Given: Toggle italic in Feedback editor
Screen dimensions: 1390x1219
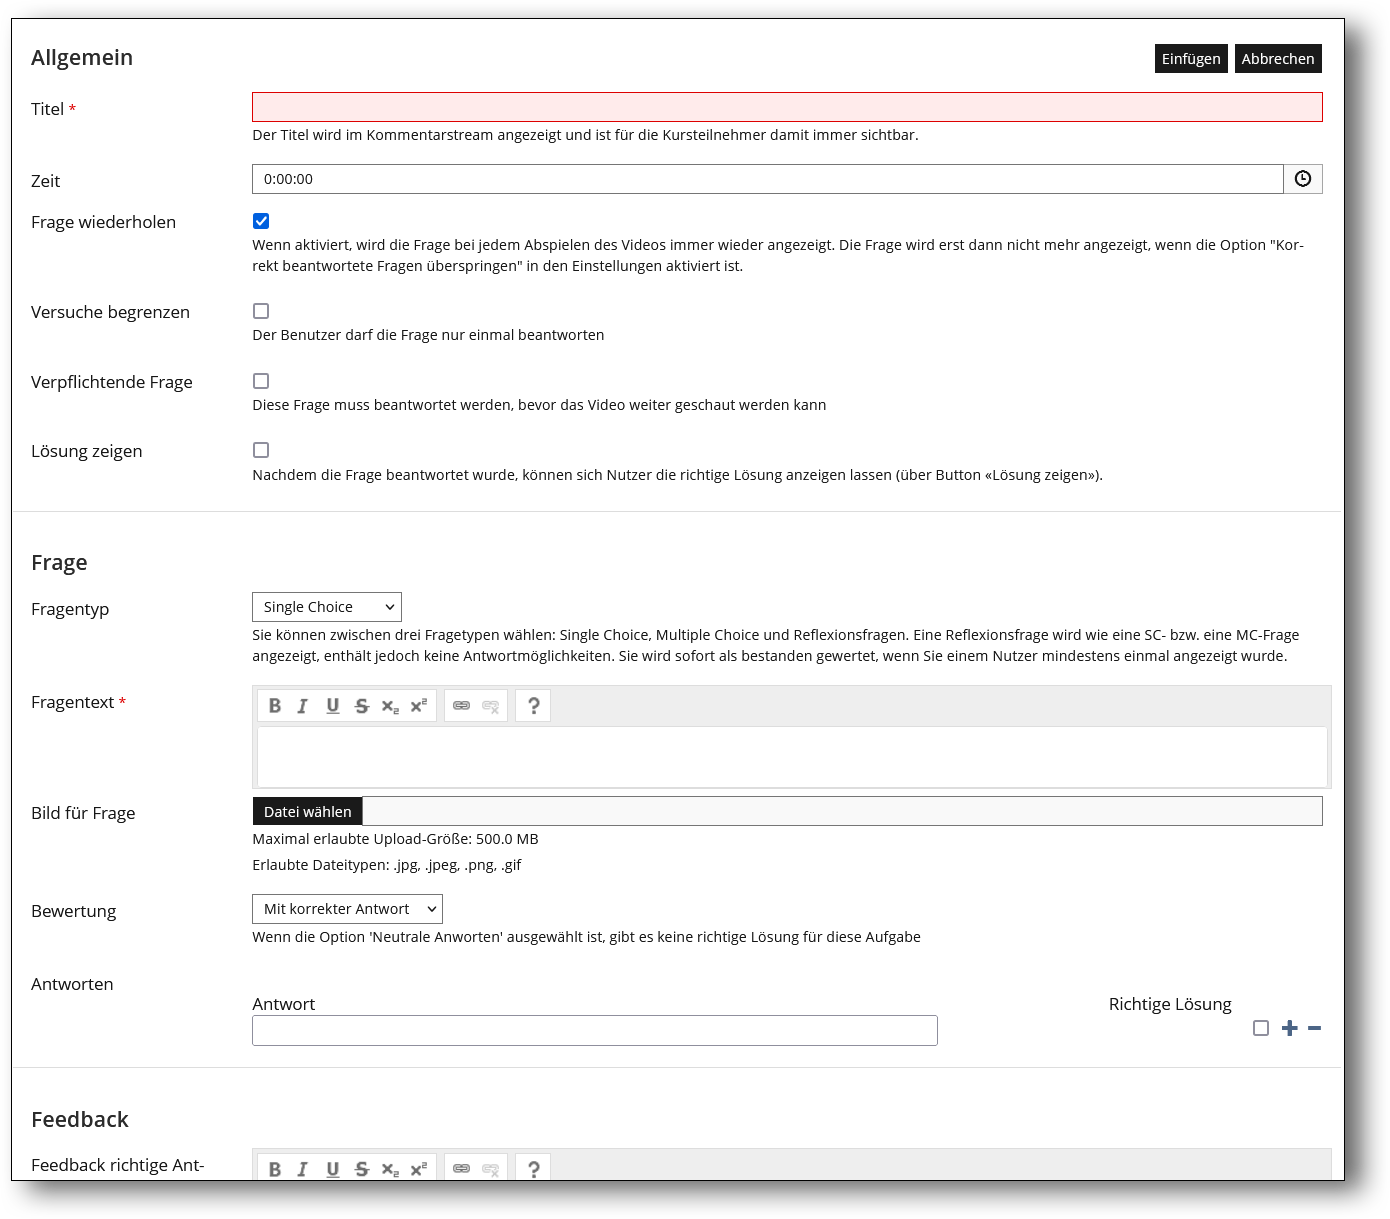Looking at the screenshot, I should 303,1169.
